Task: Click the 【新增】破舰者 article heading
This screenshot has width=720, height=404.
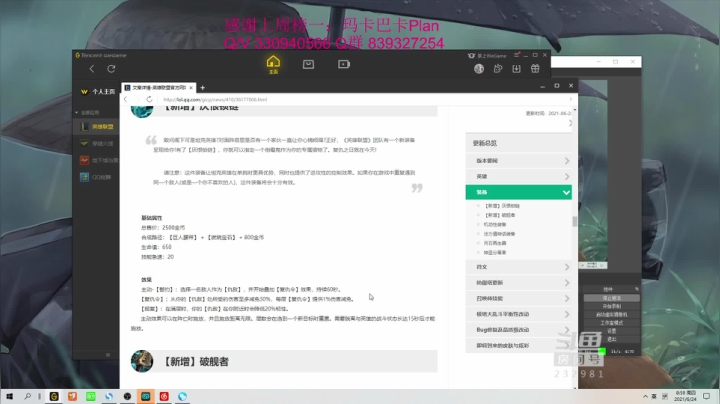Action: pyautogui.click(x=196, y=362)
